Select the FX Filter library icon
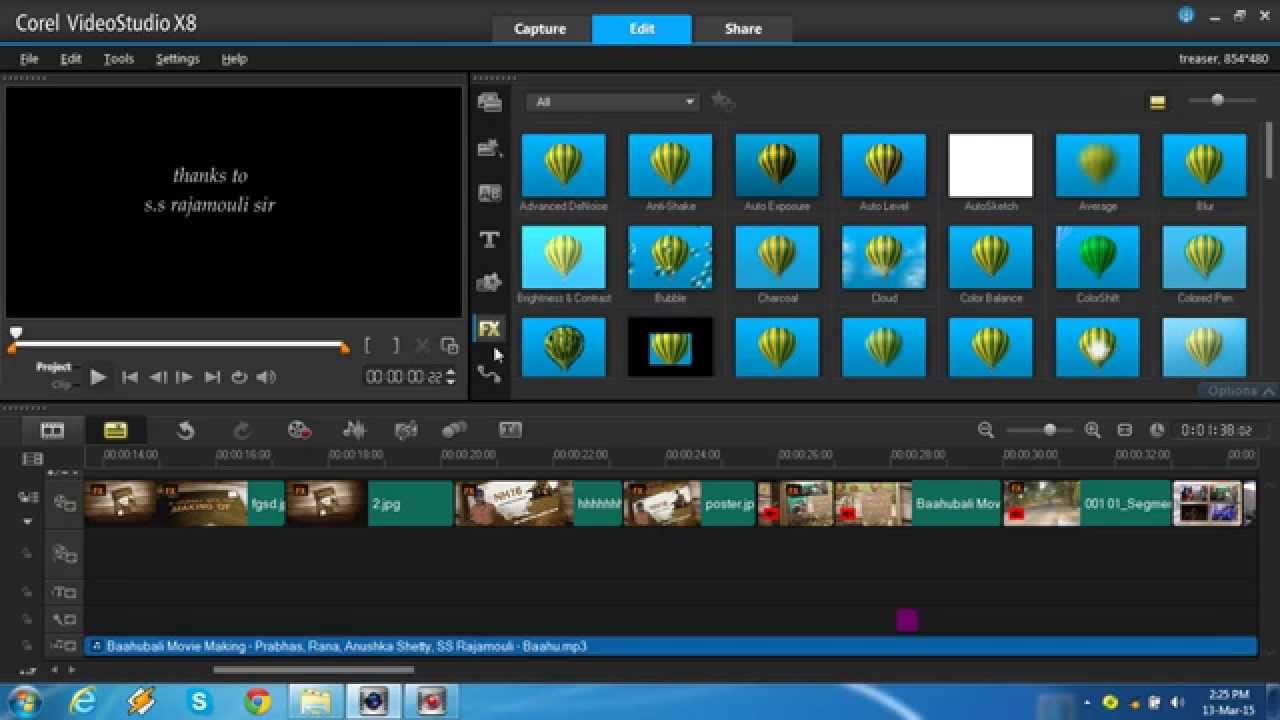 (489, 328)
